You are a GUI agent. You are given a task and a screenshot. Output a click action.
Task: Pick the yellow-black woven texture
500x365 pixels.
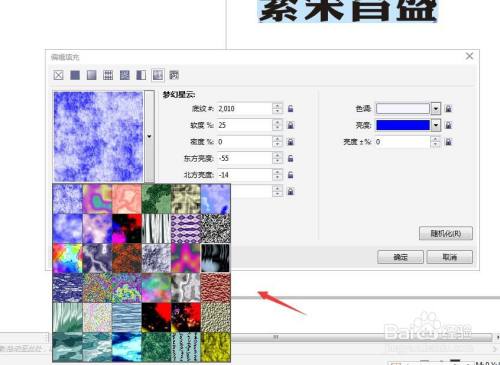pos(186,199)
